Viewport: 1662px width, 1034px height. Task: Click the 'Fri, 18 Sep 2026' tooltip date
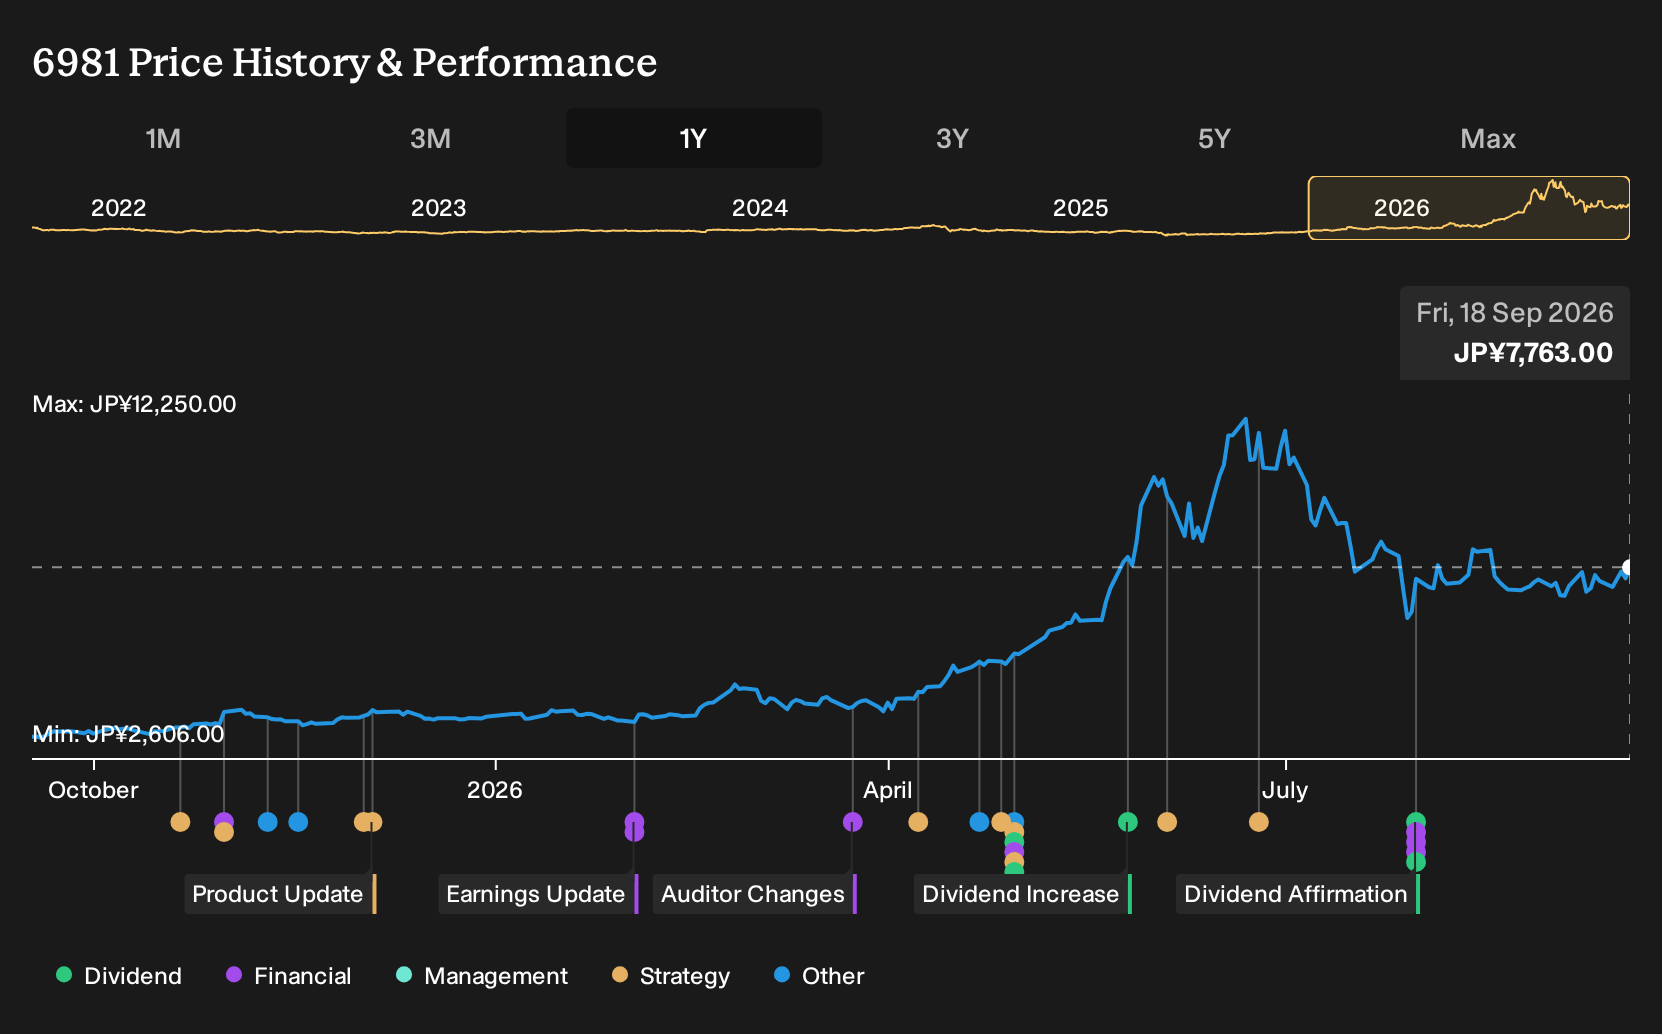(1515, 313)
